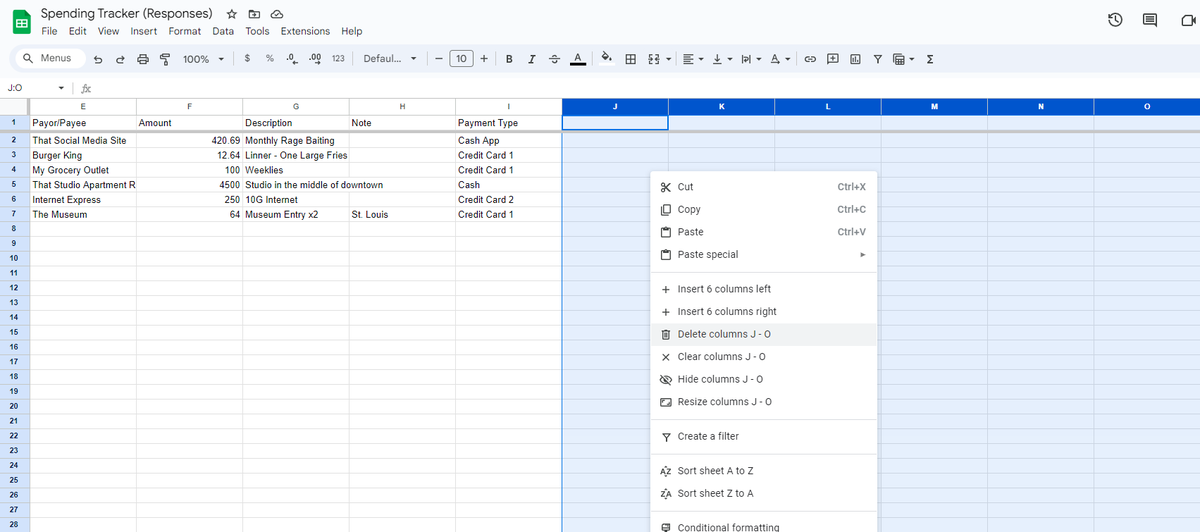Image resolution: width=1200 pixels, height=532 pixels.
Task: Select Insert 6 columns left
Action: pos(763,289)
